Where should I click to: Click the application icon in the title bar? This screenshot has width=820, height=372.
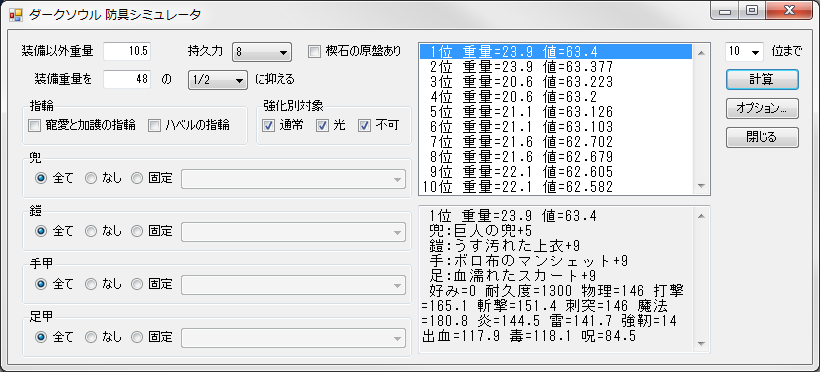click(x=16, y=14)
